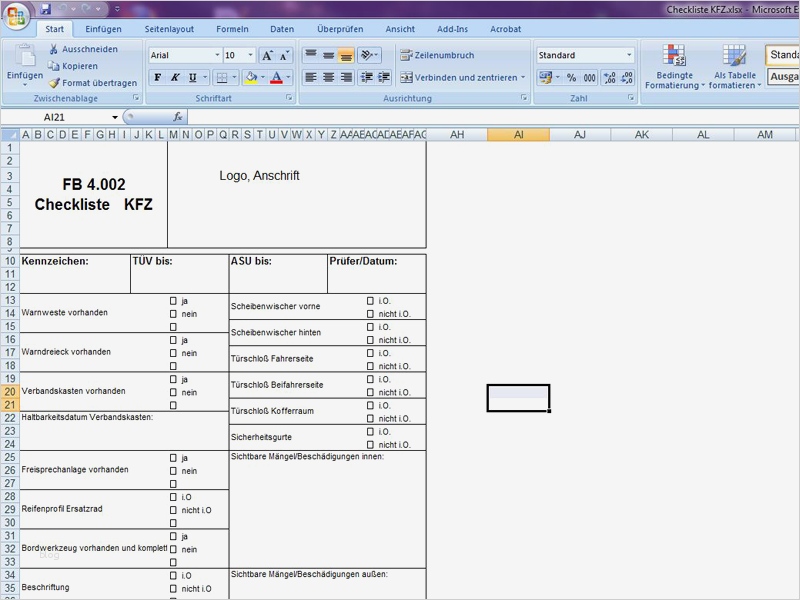Viewport: 800px width, 600px height.
Task: Open the Acrobat tab
Action: 506,29
